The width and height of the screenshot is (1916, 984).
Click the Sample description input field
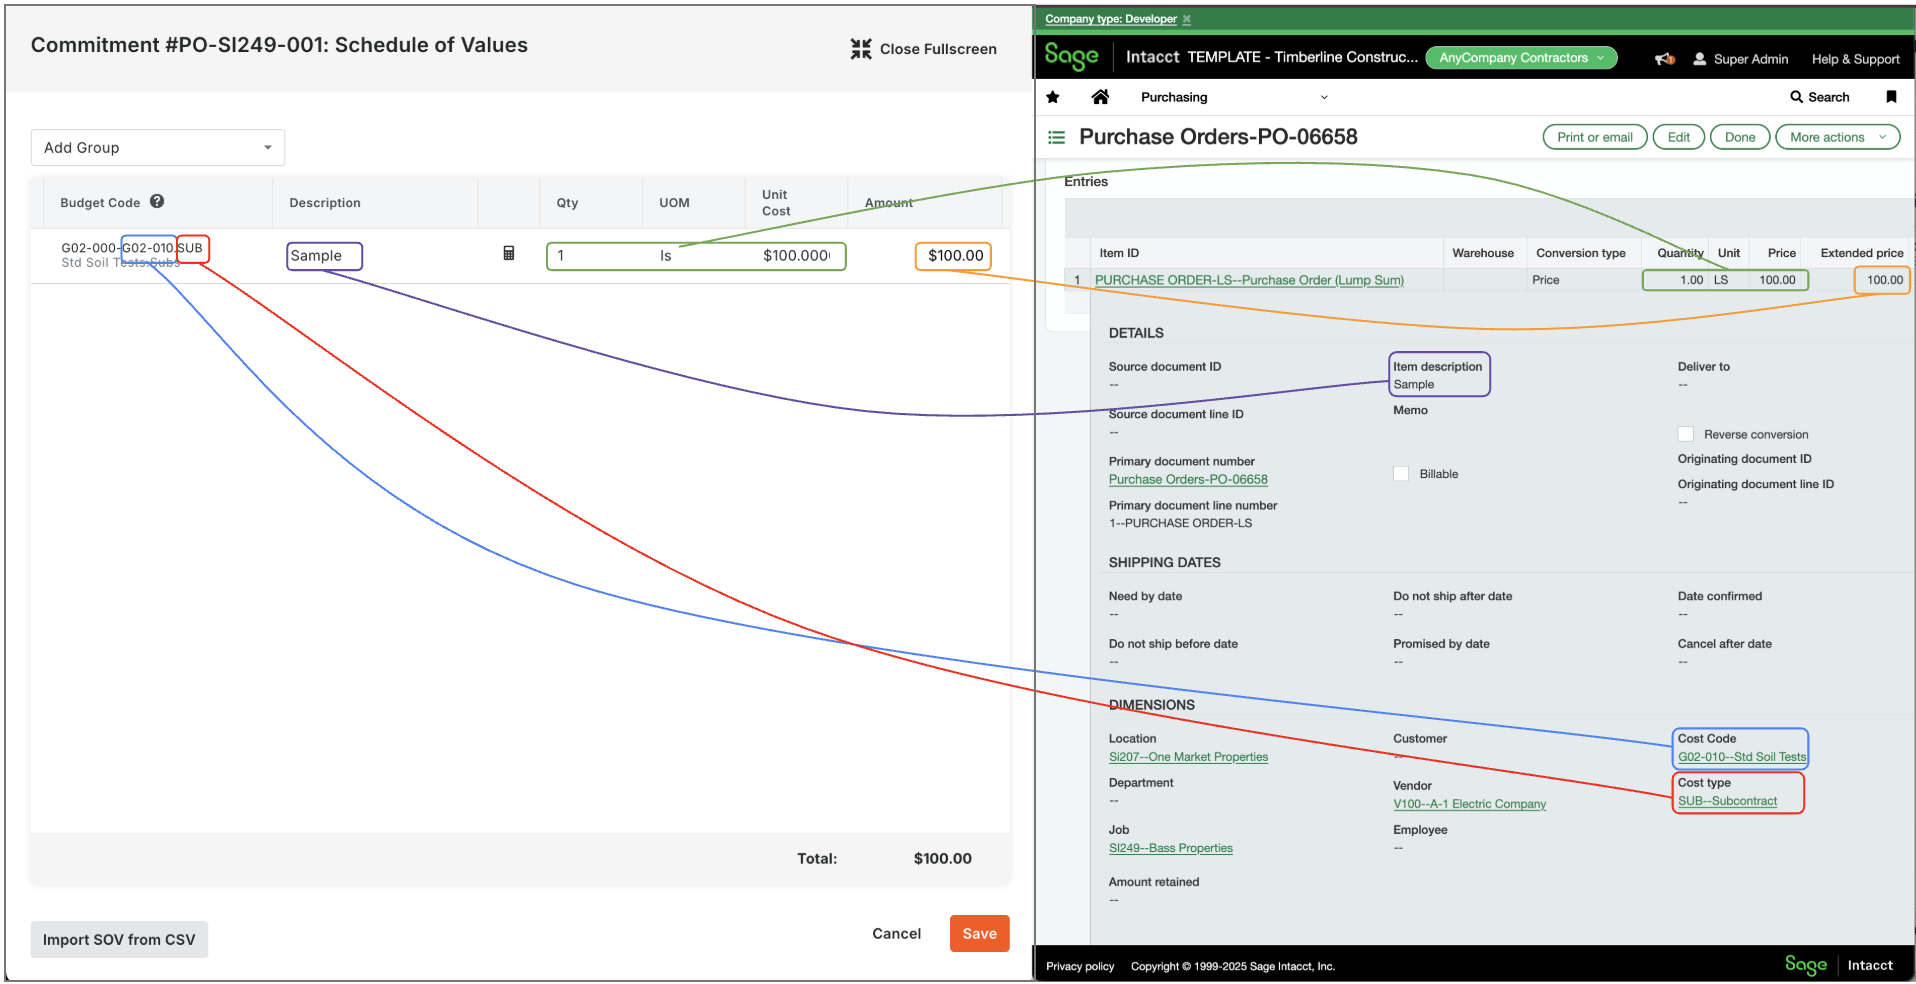323,255
